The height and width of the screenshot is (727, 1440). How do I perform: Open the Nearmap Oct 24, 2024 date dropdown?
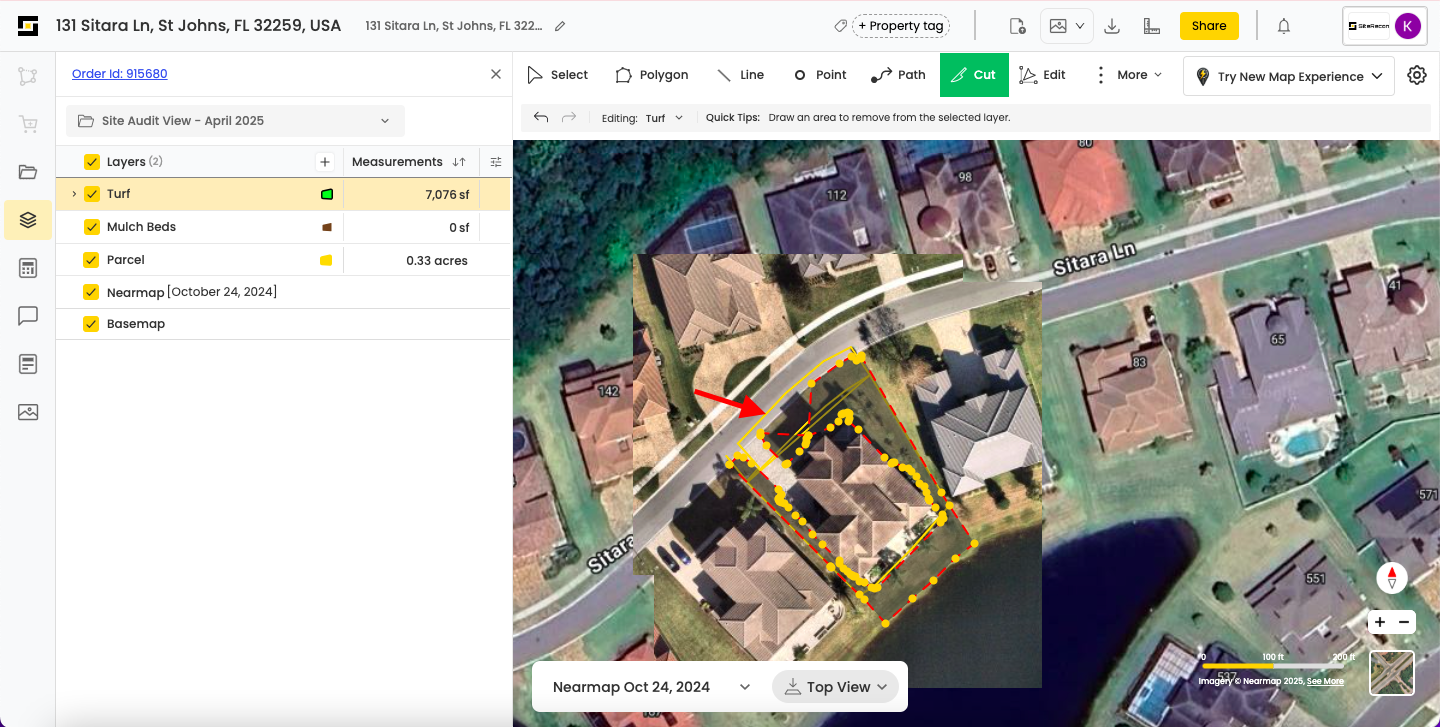coord(651,687)
